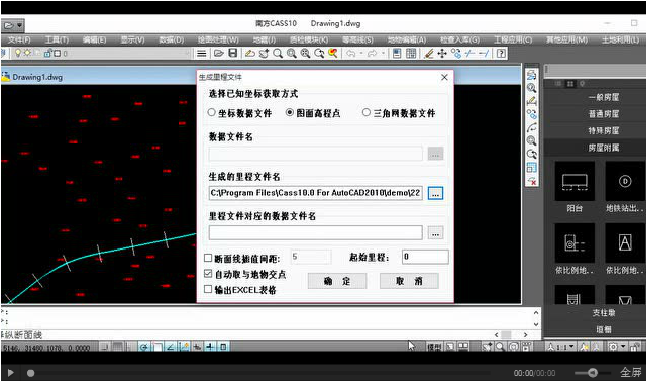The width and height of the screenshot is (646, 381).
Task: Browse for the 生成的里程文件名 path
Action: point(435,193)
